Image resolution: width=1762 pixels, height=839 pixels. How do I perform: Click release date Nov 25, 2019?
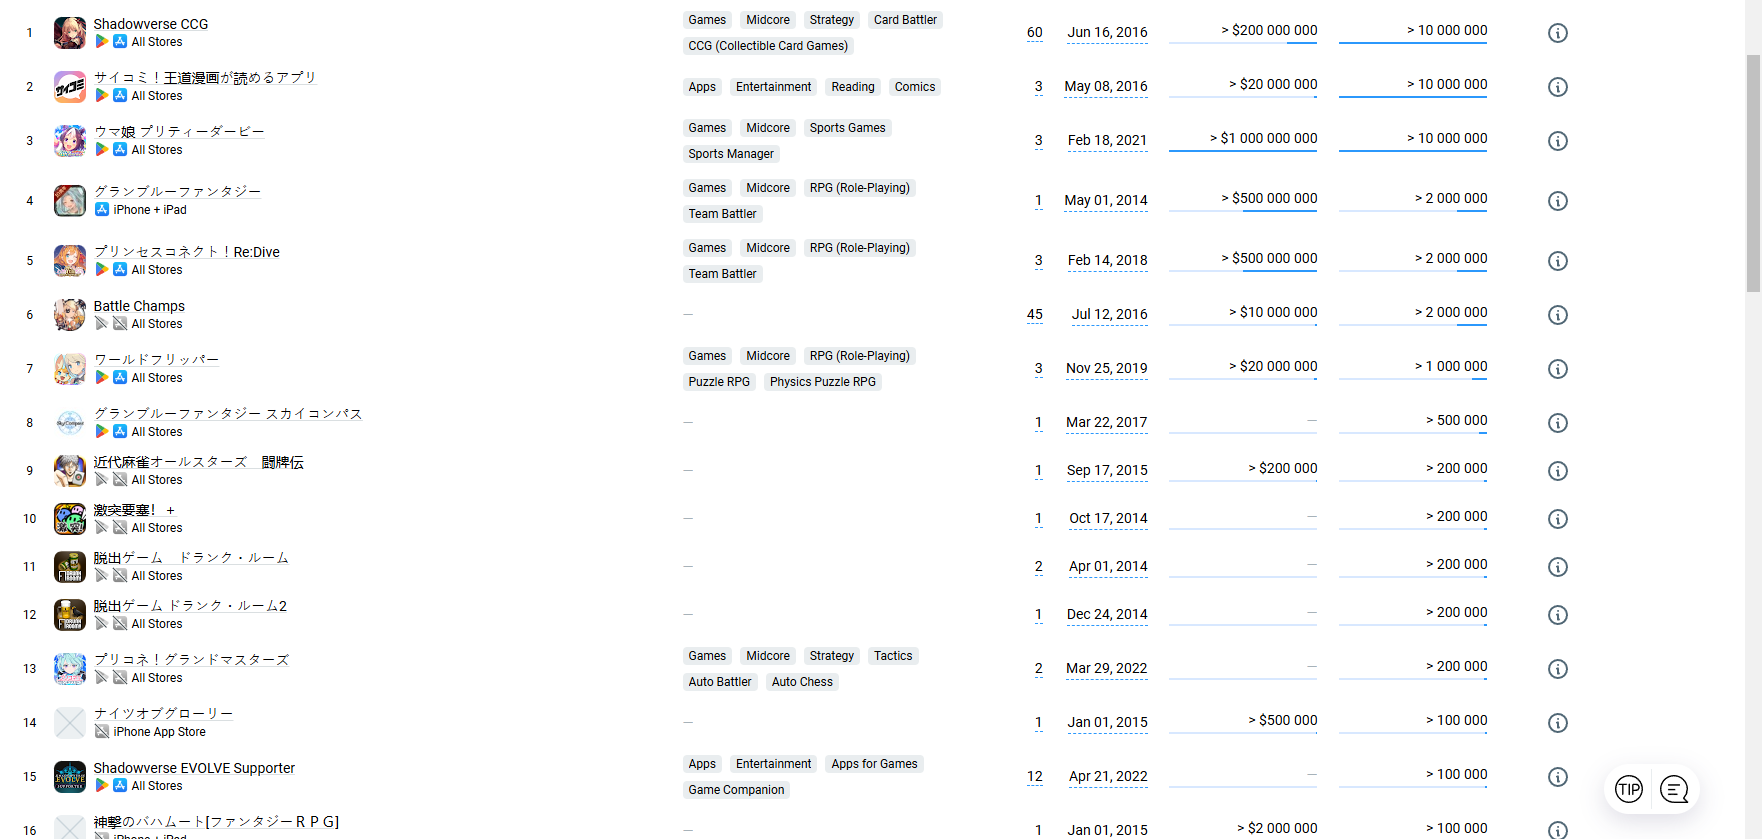[1107, 369]
